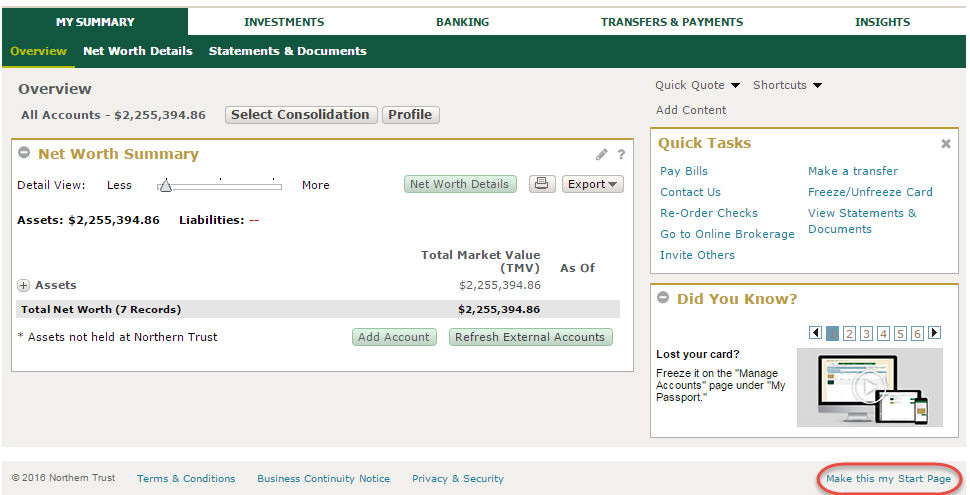Viewport: 970px width, 495px height.
Task: Open Freeze/Unfreeze Card link
Action: 870,192
